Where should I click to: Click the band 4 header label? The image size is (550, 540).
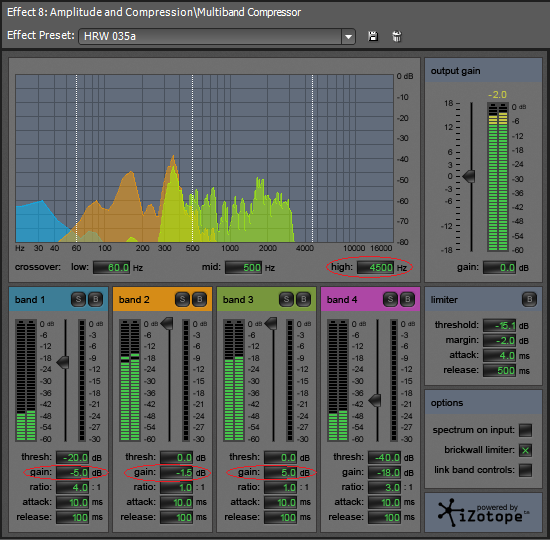pos(342,300)
